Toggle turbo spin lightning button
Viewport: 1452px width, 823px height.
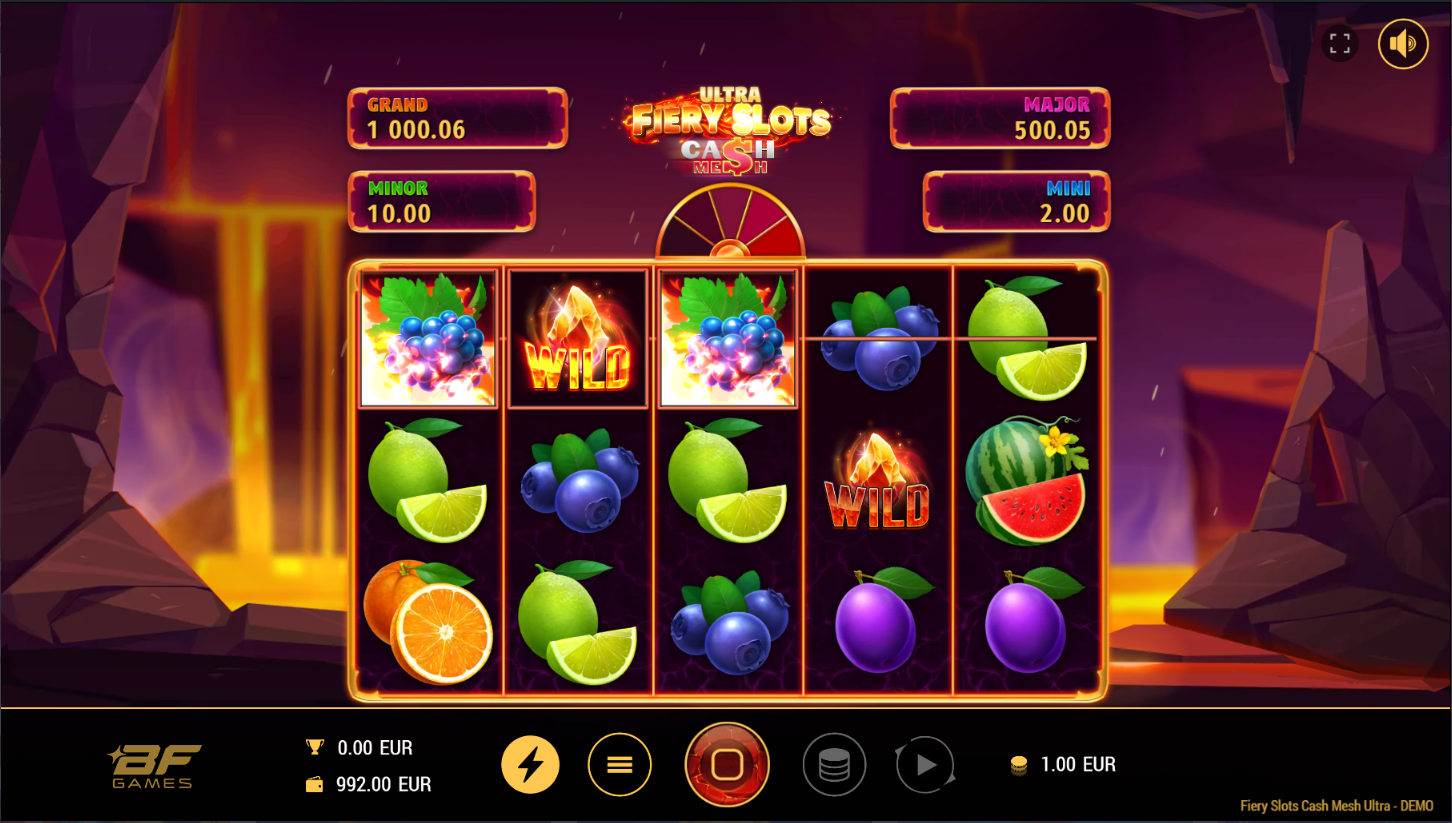point(530,765)
